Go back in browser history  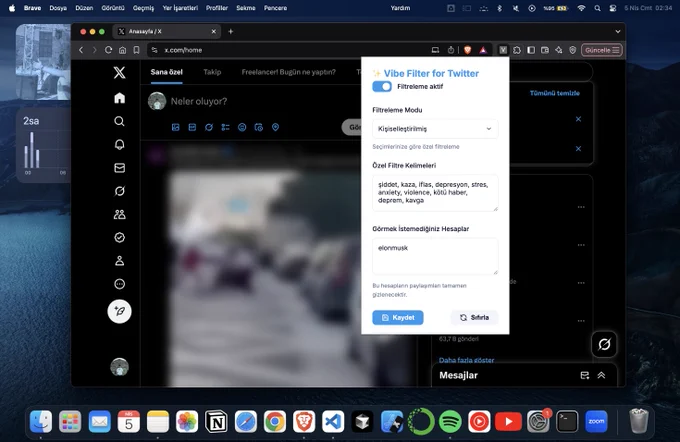click(x=81, y=50)
